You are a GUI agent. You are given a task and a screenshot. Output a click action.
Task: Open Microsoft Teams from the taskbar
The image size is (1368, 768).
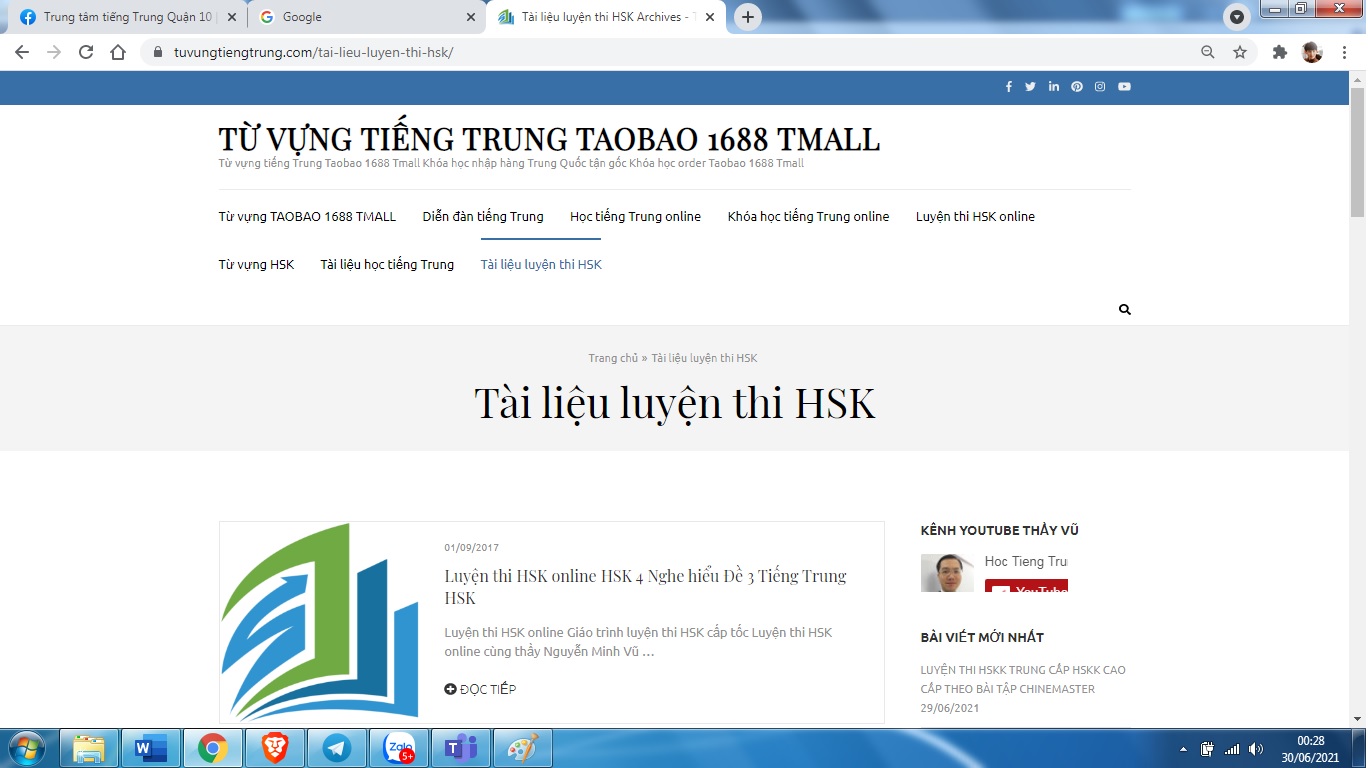point(461,748)
